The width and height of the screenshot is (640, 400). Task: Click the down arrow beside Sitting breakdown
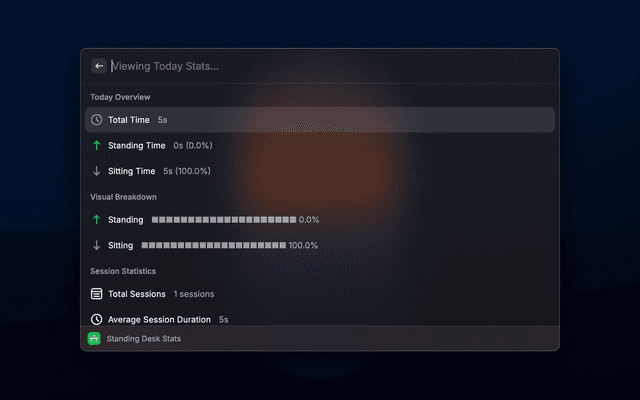pos(96,245)
